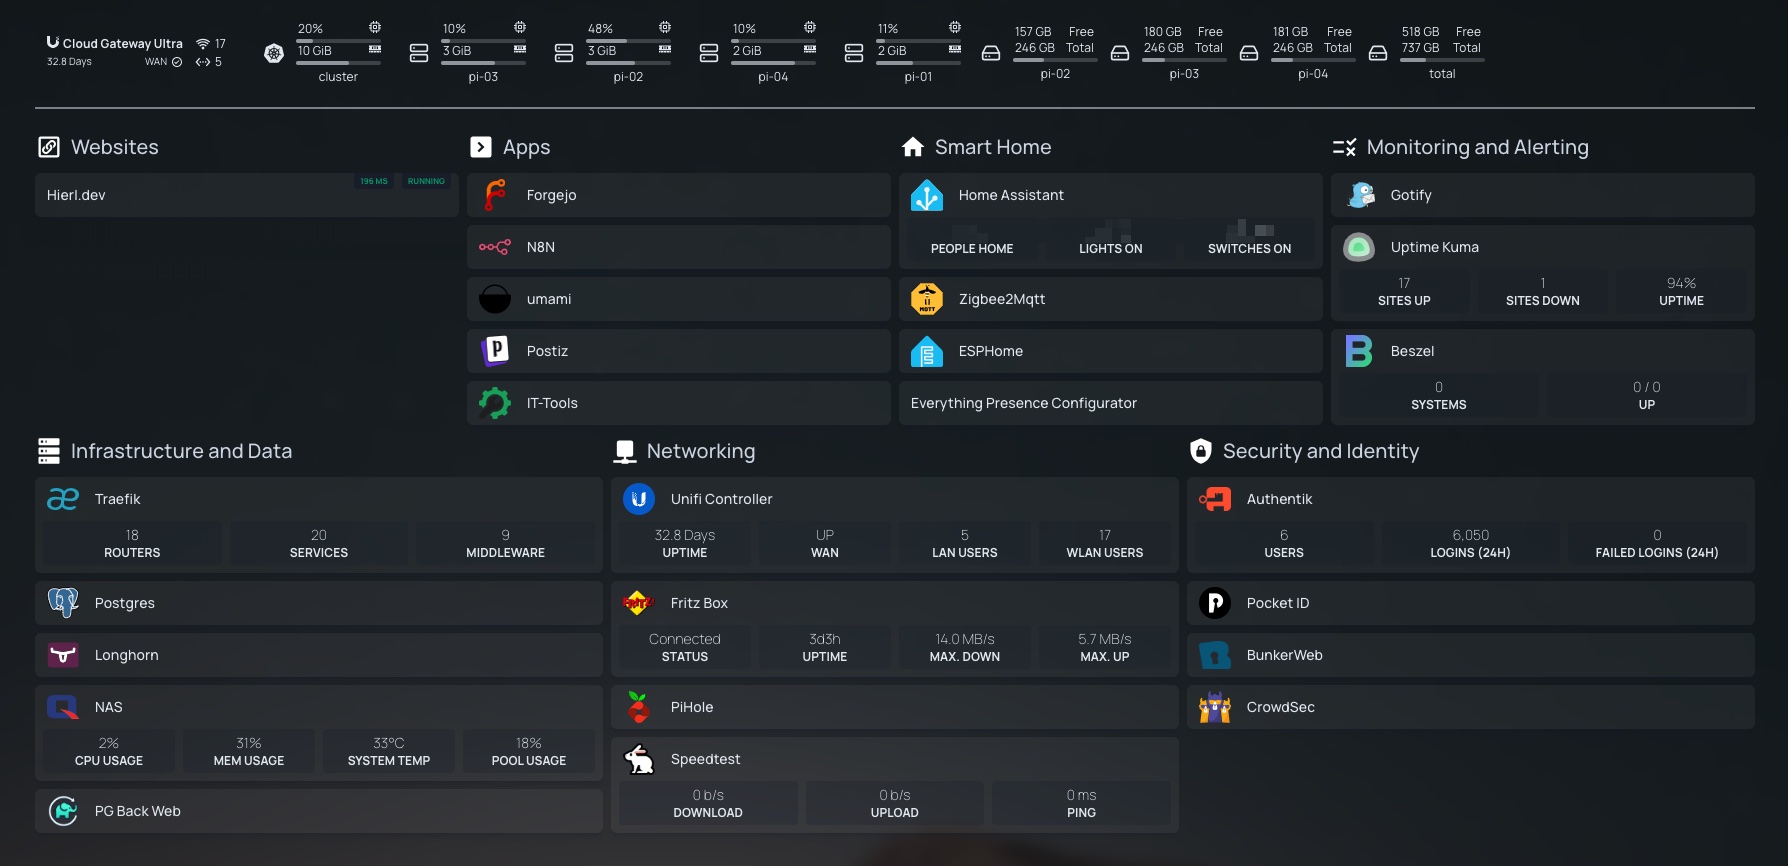
Task: Click the N8N workflow icon
Action: pyautogui.click(x=495, y=247)
